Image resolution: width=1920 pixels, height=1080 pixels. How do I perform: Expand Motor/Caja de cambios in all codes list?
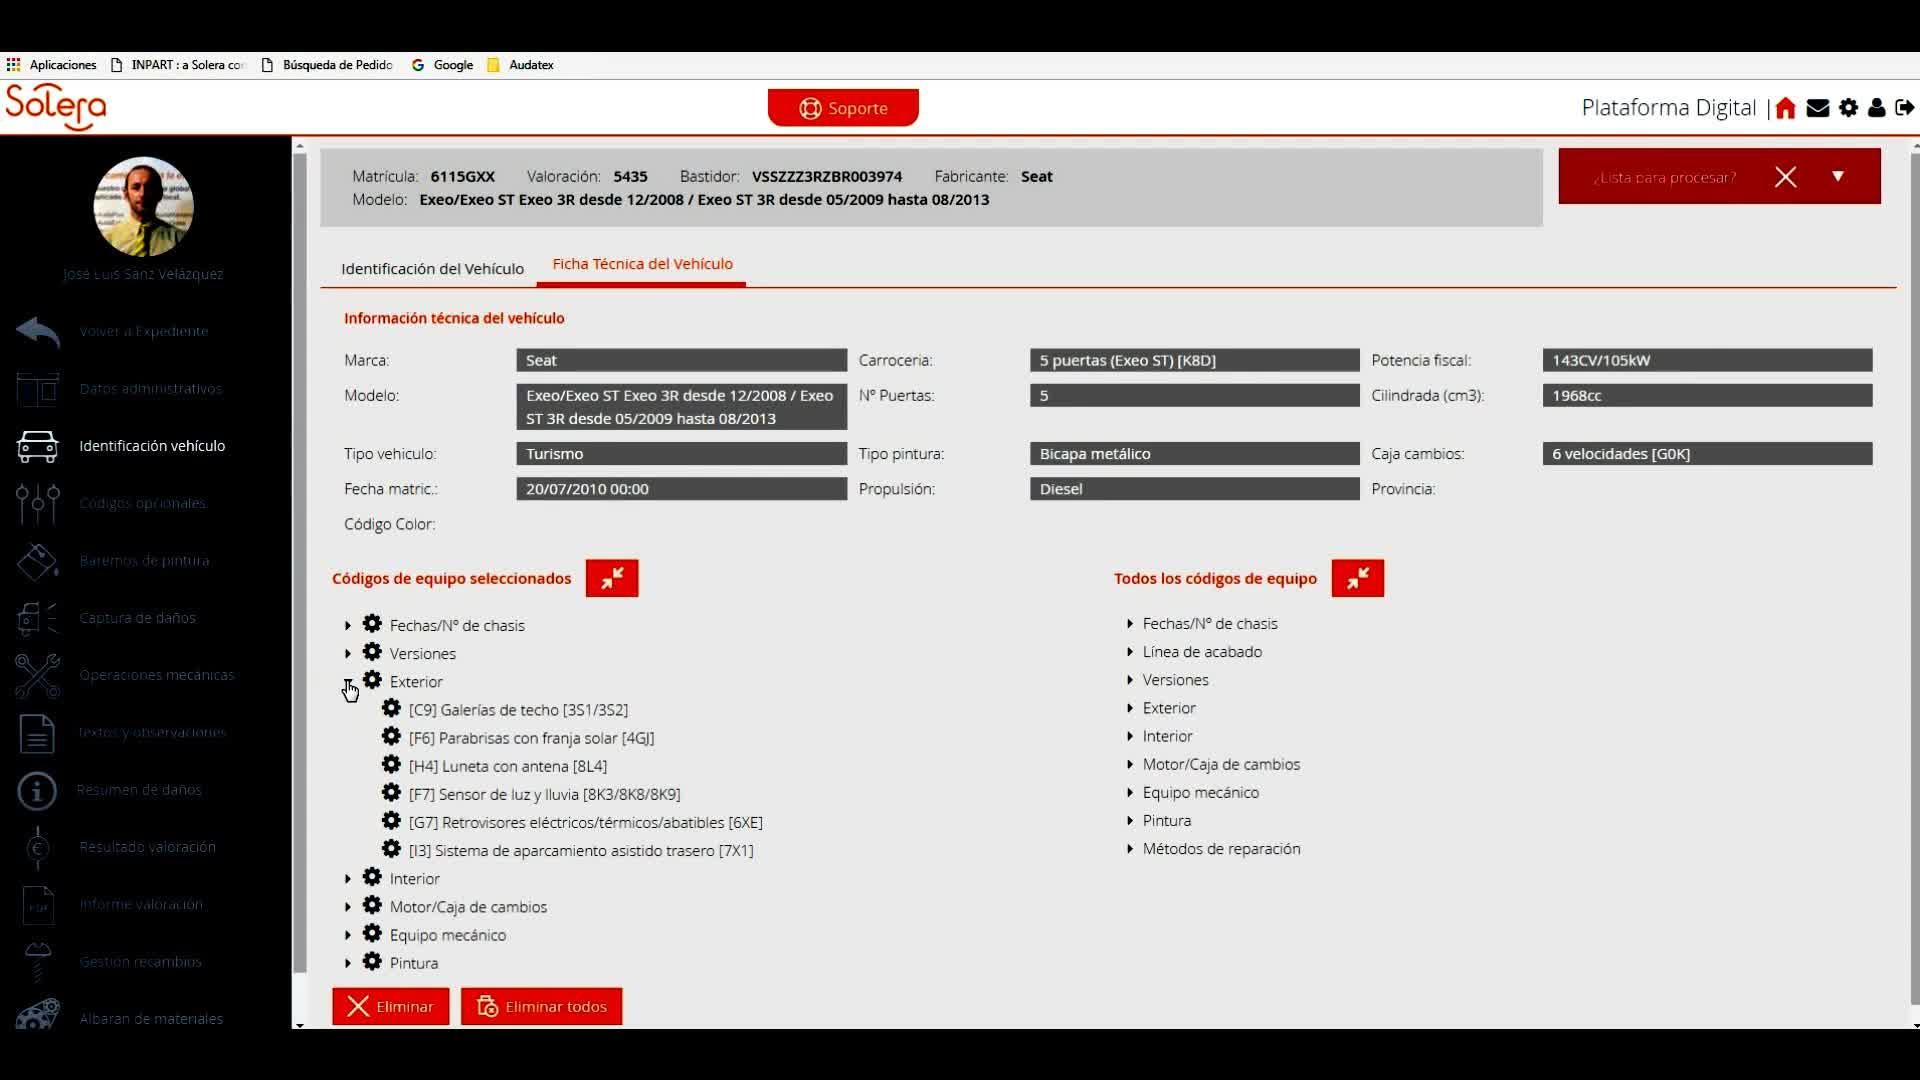point(1130,764)
